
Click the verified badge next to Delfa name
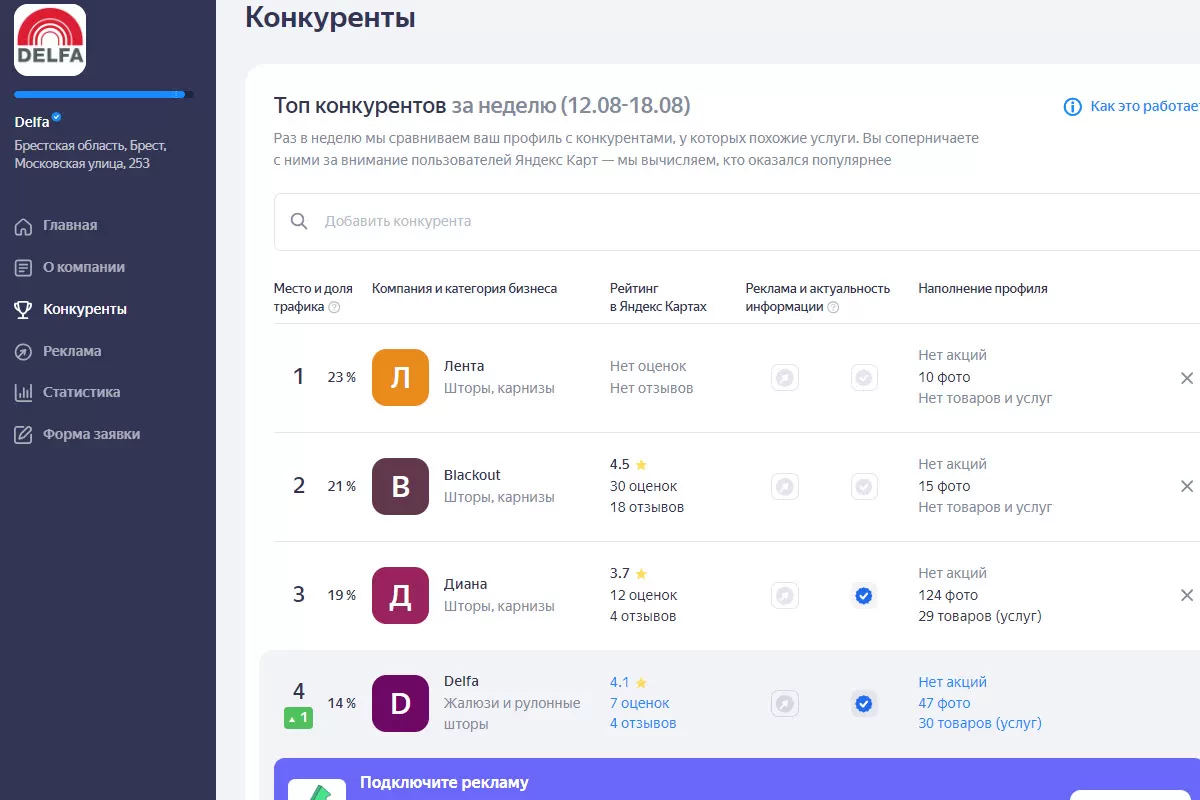(57, 117)
